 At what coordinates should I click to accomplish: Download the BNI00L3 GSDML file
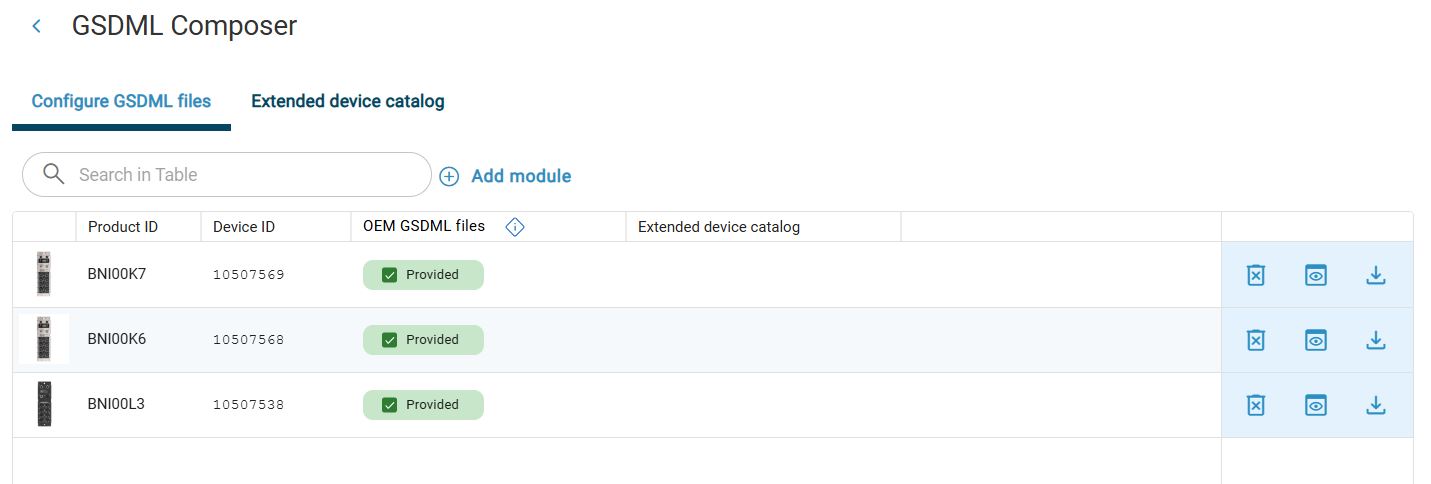[x=1376, y=405]
